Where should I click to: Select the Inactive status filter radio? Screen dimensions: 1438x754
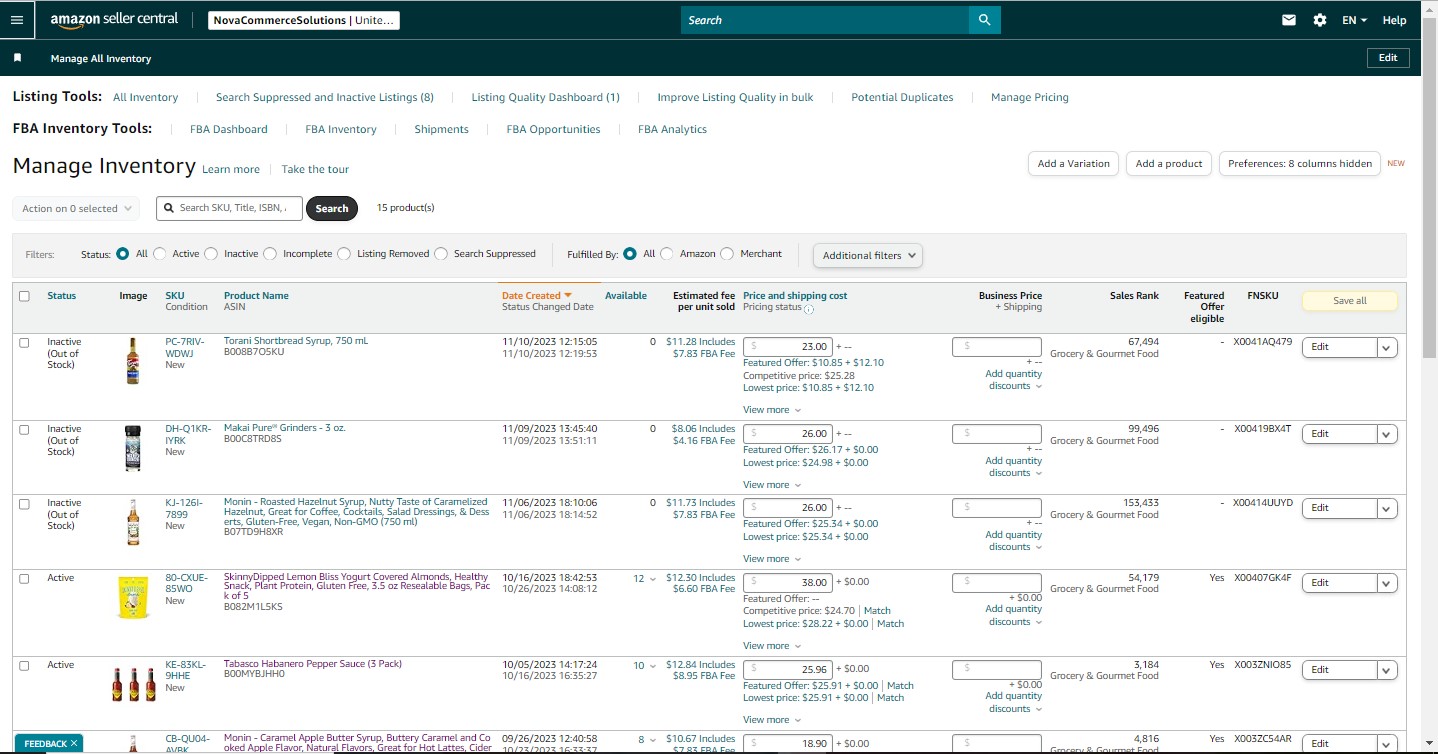(x=211, y=254)
